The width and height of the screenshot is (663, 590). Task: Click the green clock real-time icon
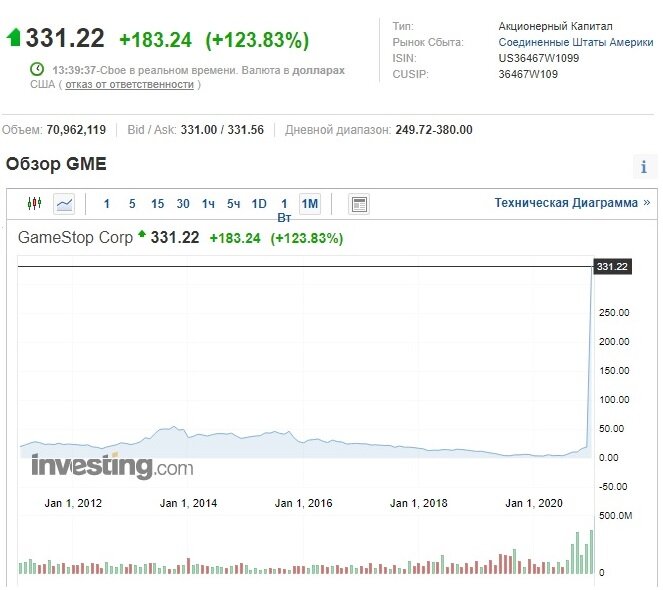click(37, 70)
